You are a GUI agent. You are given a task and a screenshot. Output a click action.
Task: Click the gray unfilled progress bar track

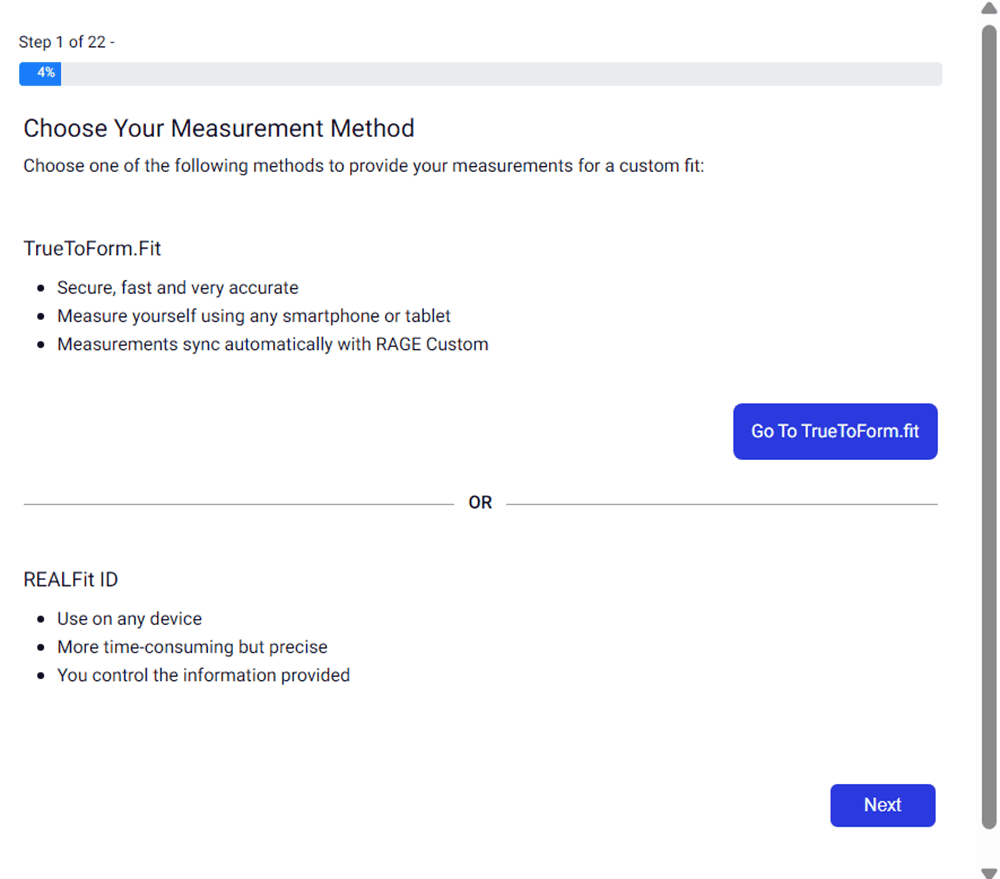tap(500, 73)
